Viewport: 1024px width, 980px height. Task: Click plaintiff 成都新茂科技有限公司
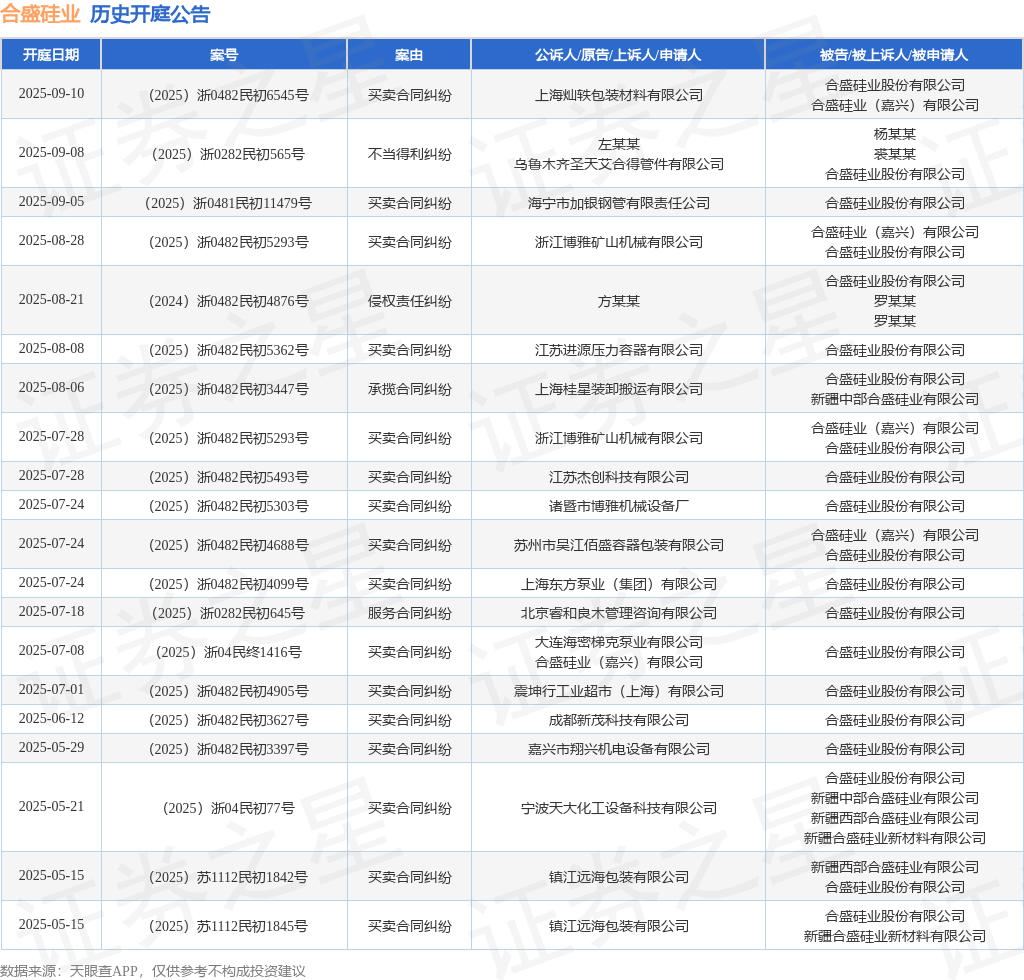pyautogui.click(x=618, y=720)
